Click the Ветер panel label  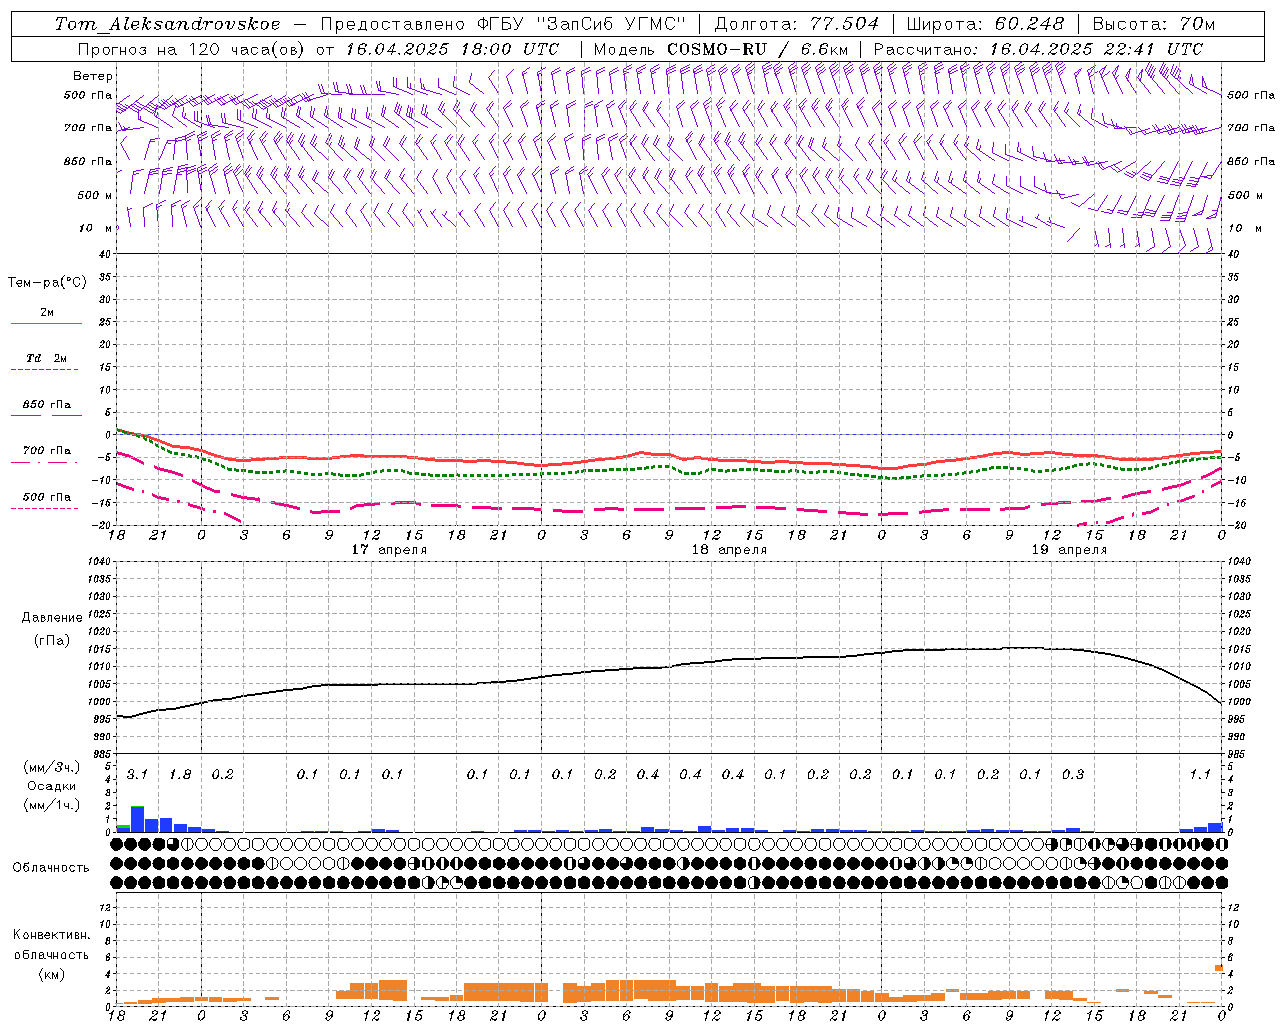coord(93,76)
